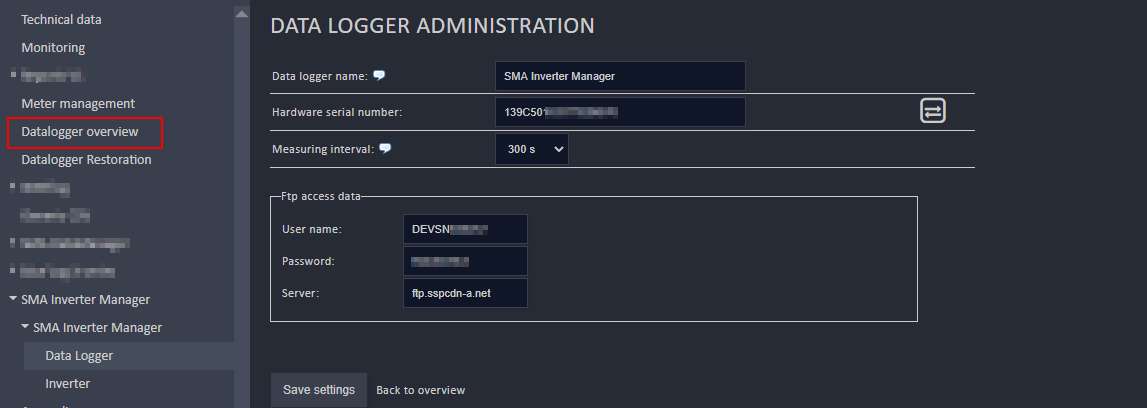Select the Data Logger tree item
The image size is (1147, 408).
pos(79,355)
